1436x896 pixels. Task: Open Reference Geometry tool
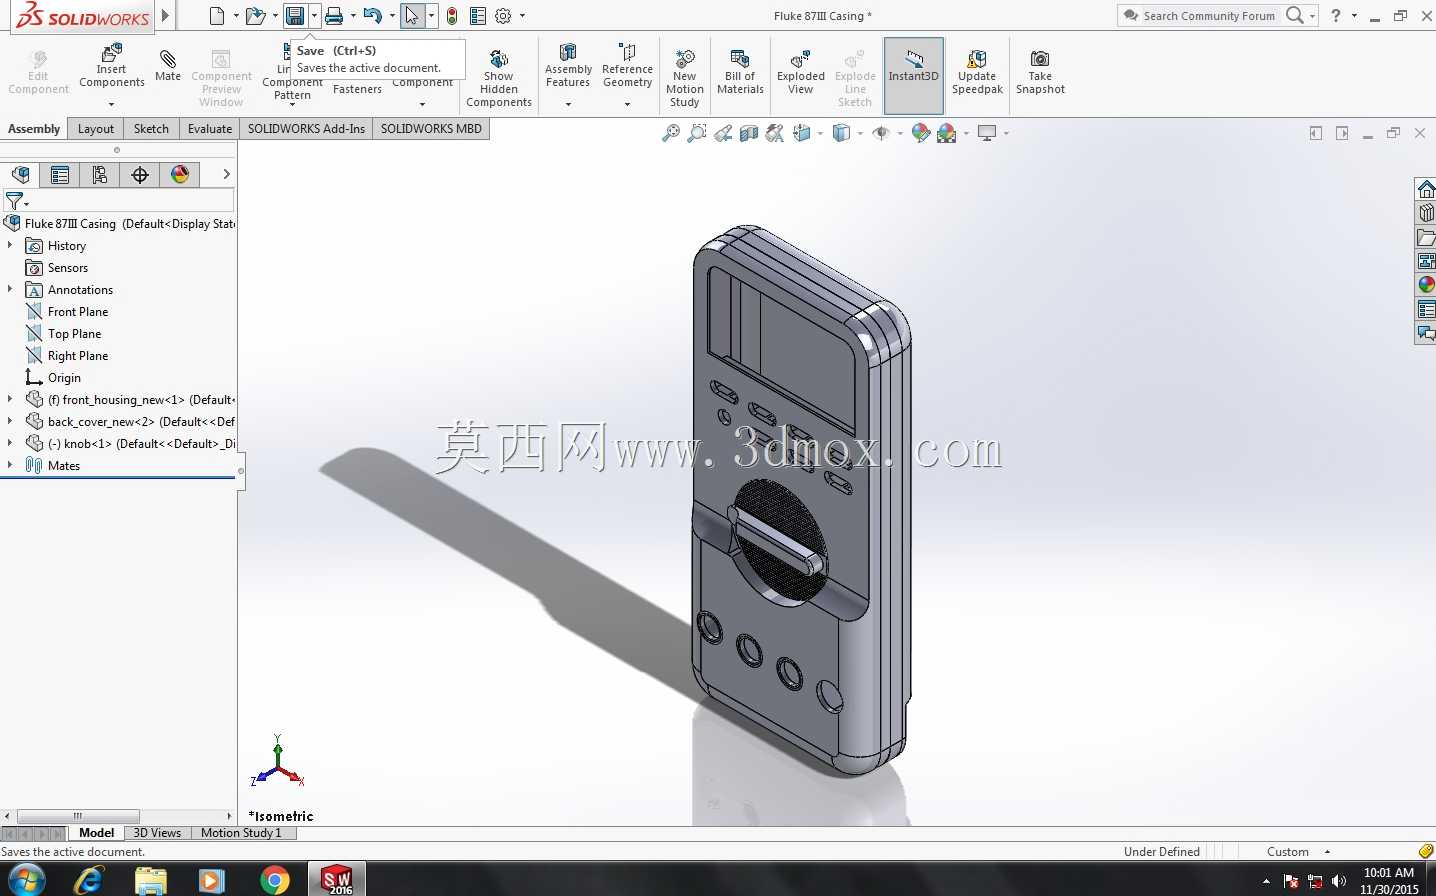click(627, 74)
